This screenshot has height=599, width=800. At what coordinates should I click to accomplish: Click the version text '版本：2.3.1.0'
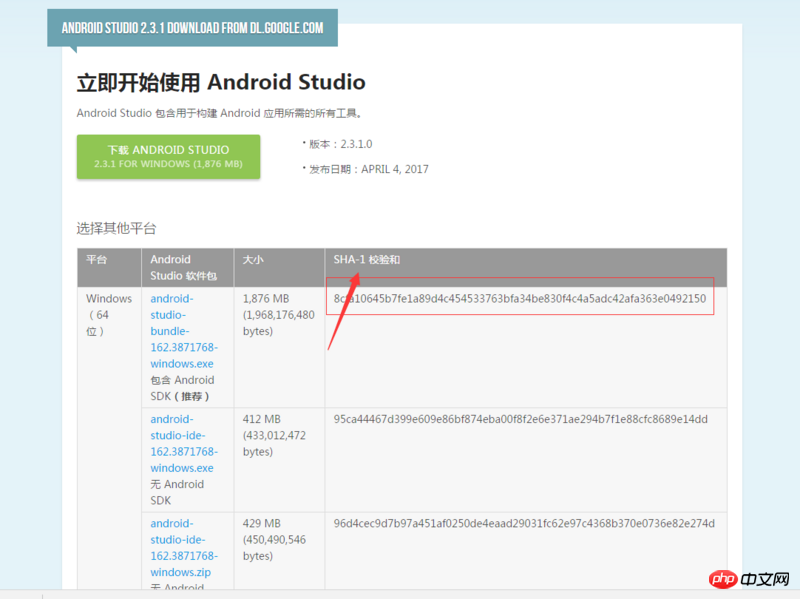[x=340, y=144]
